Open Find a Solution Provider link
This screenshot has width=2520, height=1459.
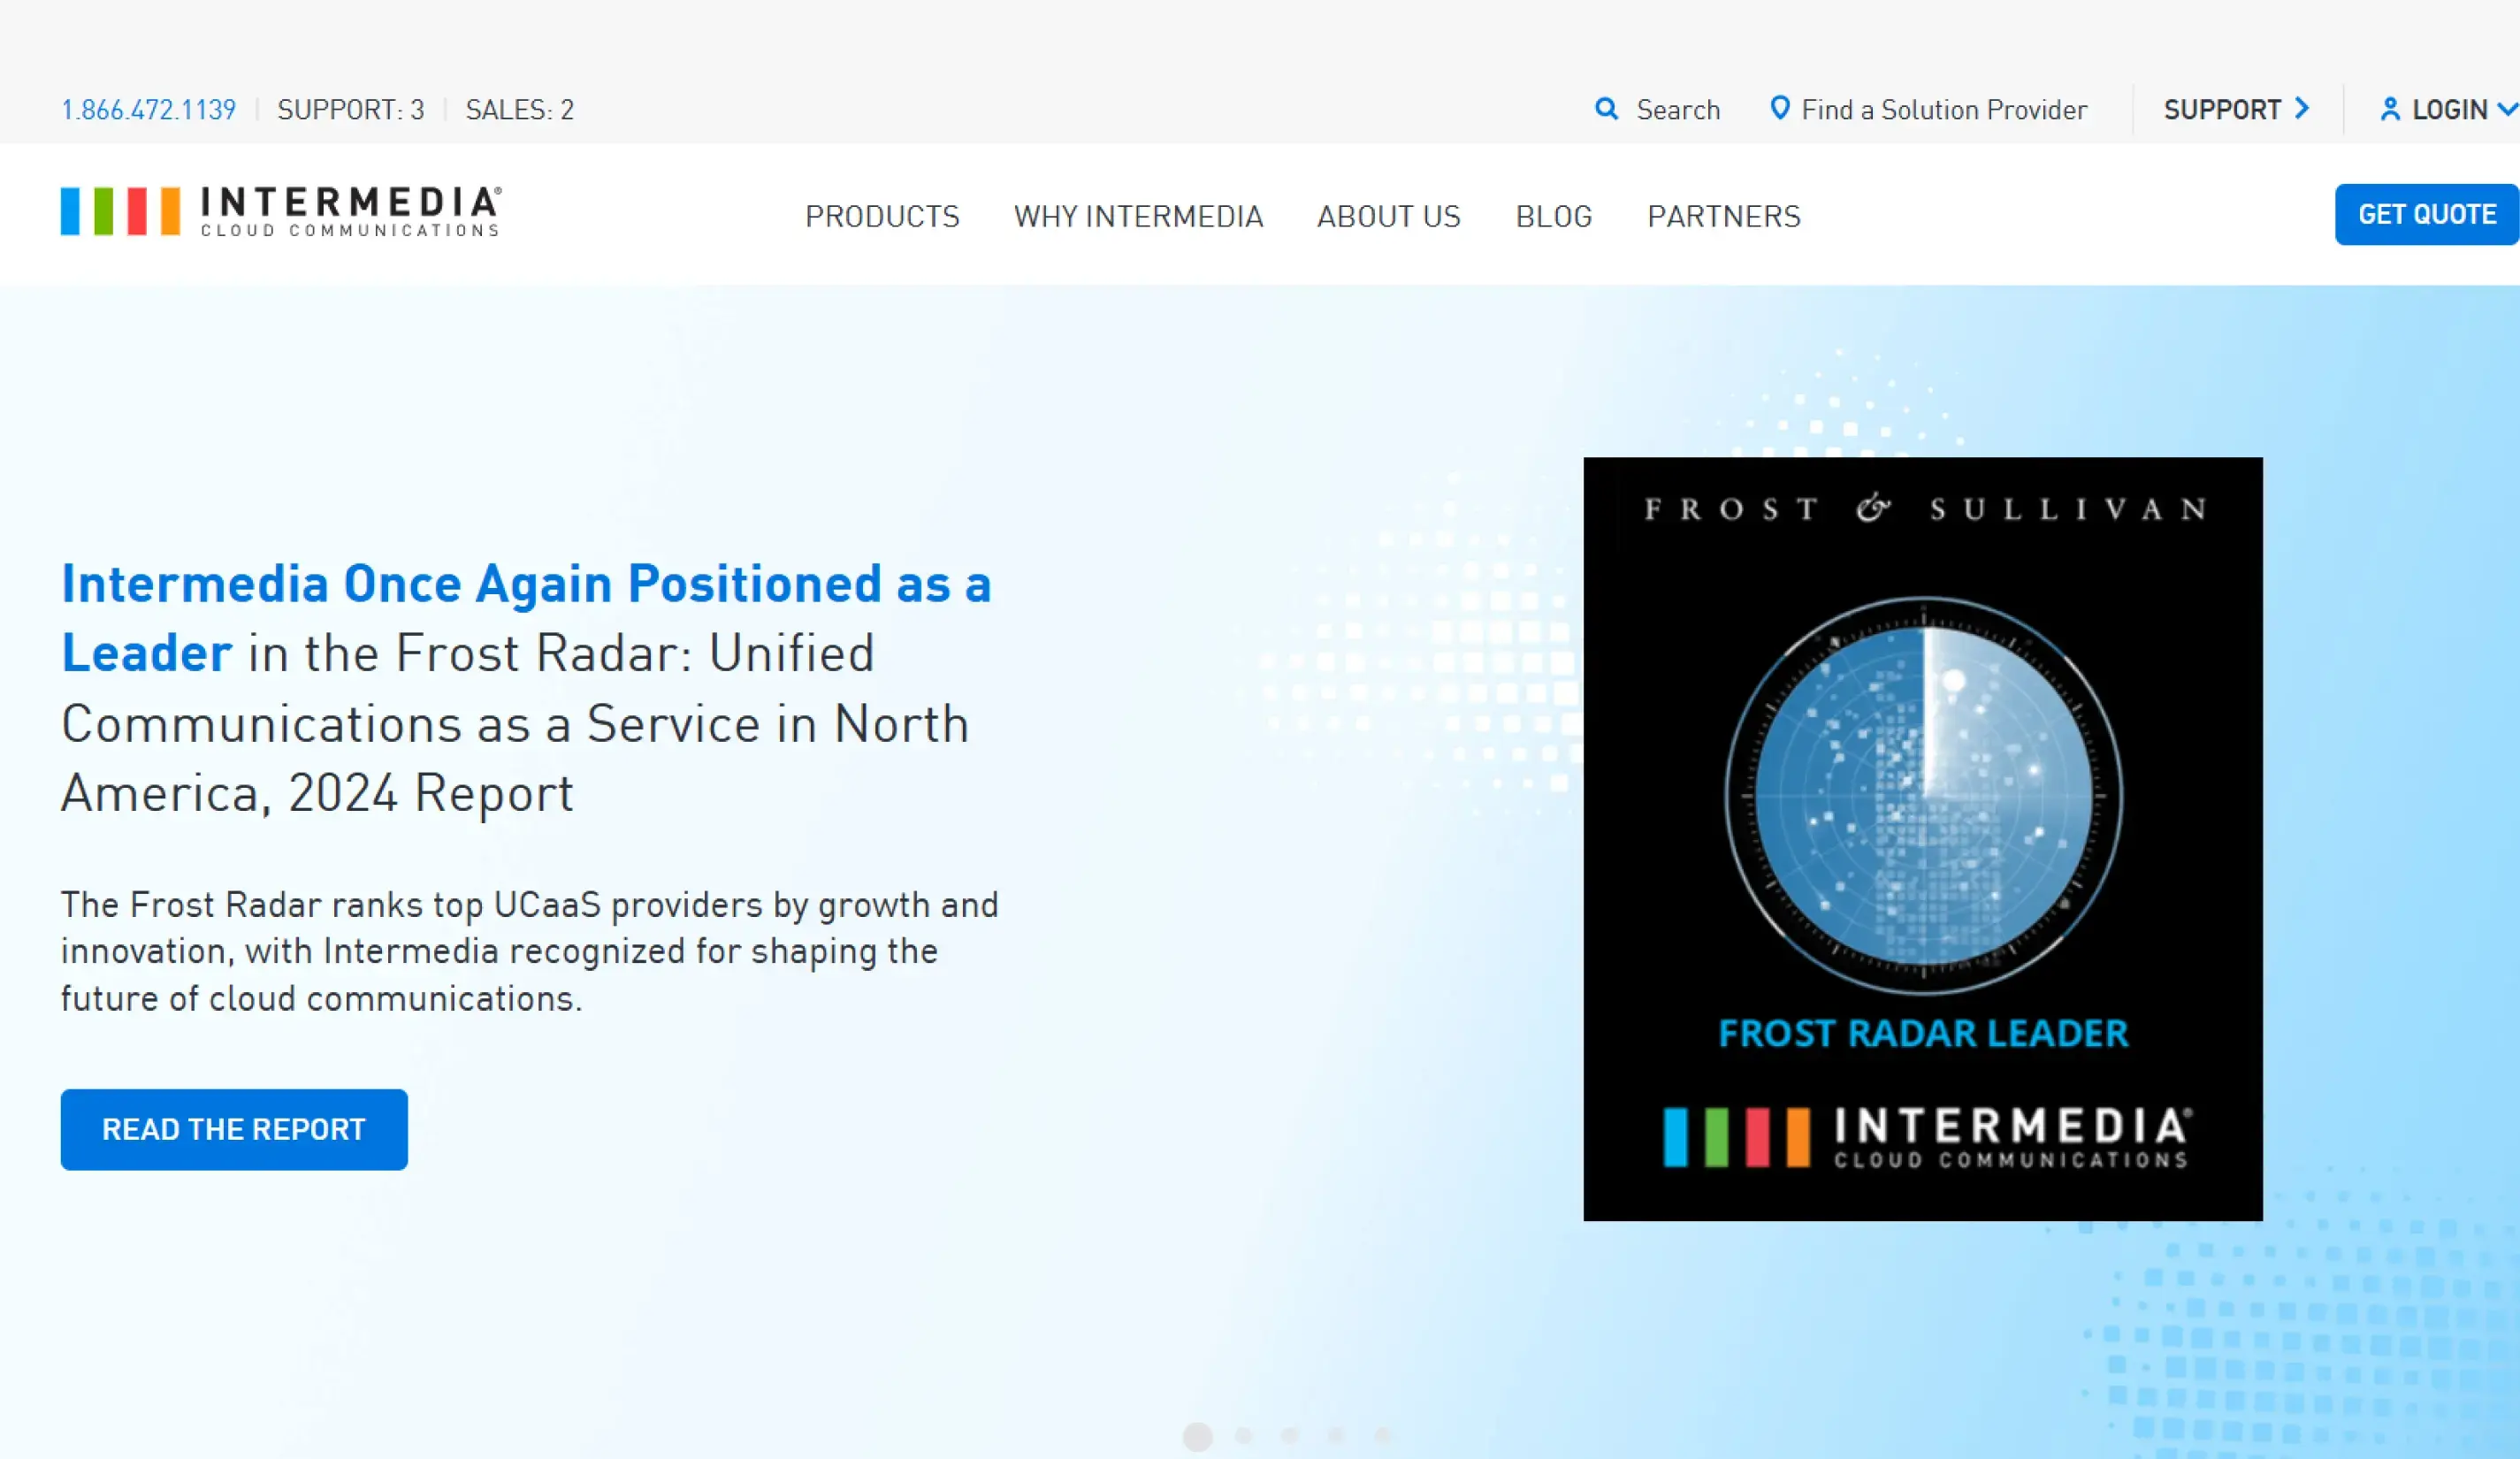tap(1944, 109)
